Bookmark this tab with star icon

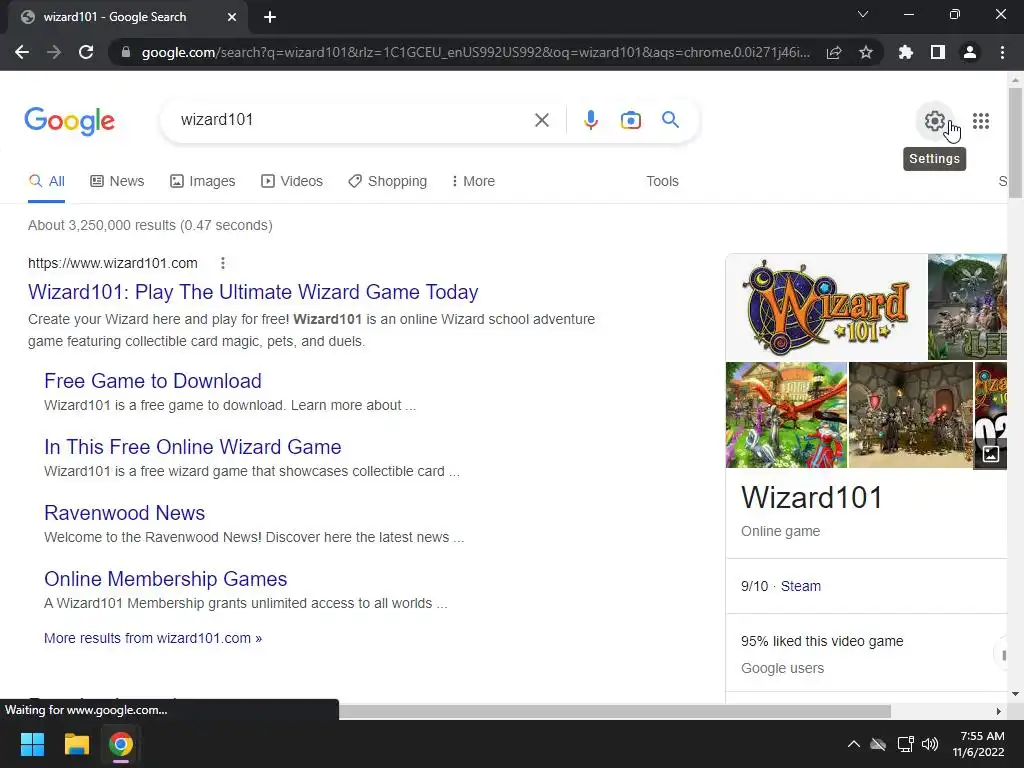(x=866, y=52)
